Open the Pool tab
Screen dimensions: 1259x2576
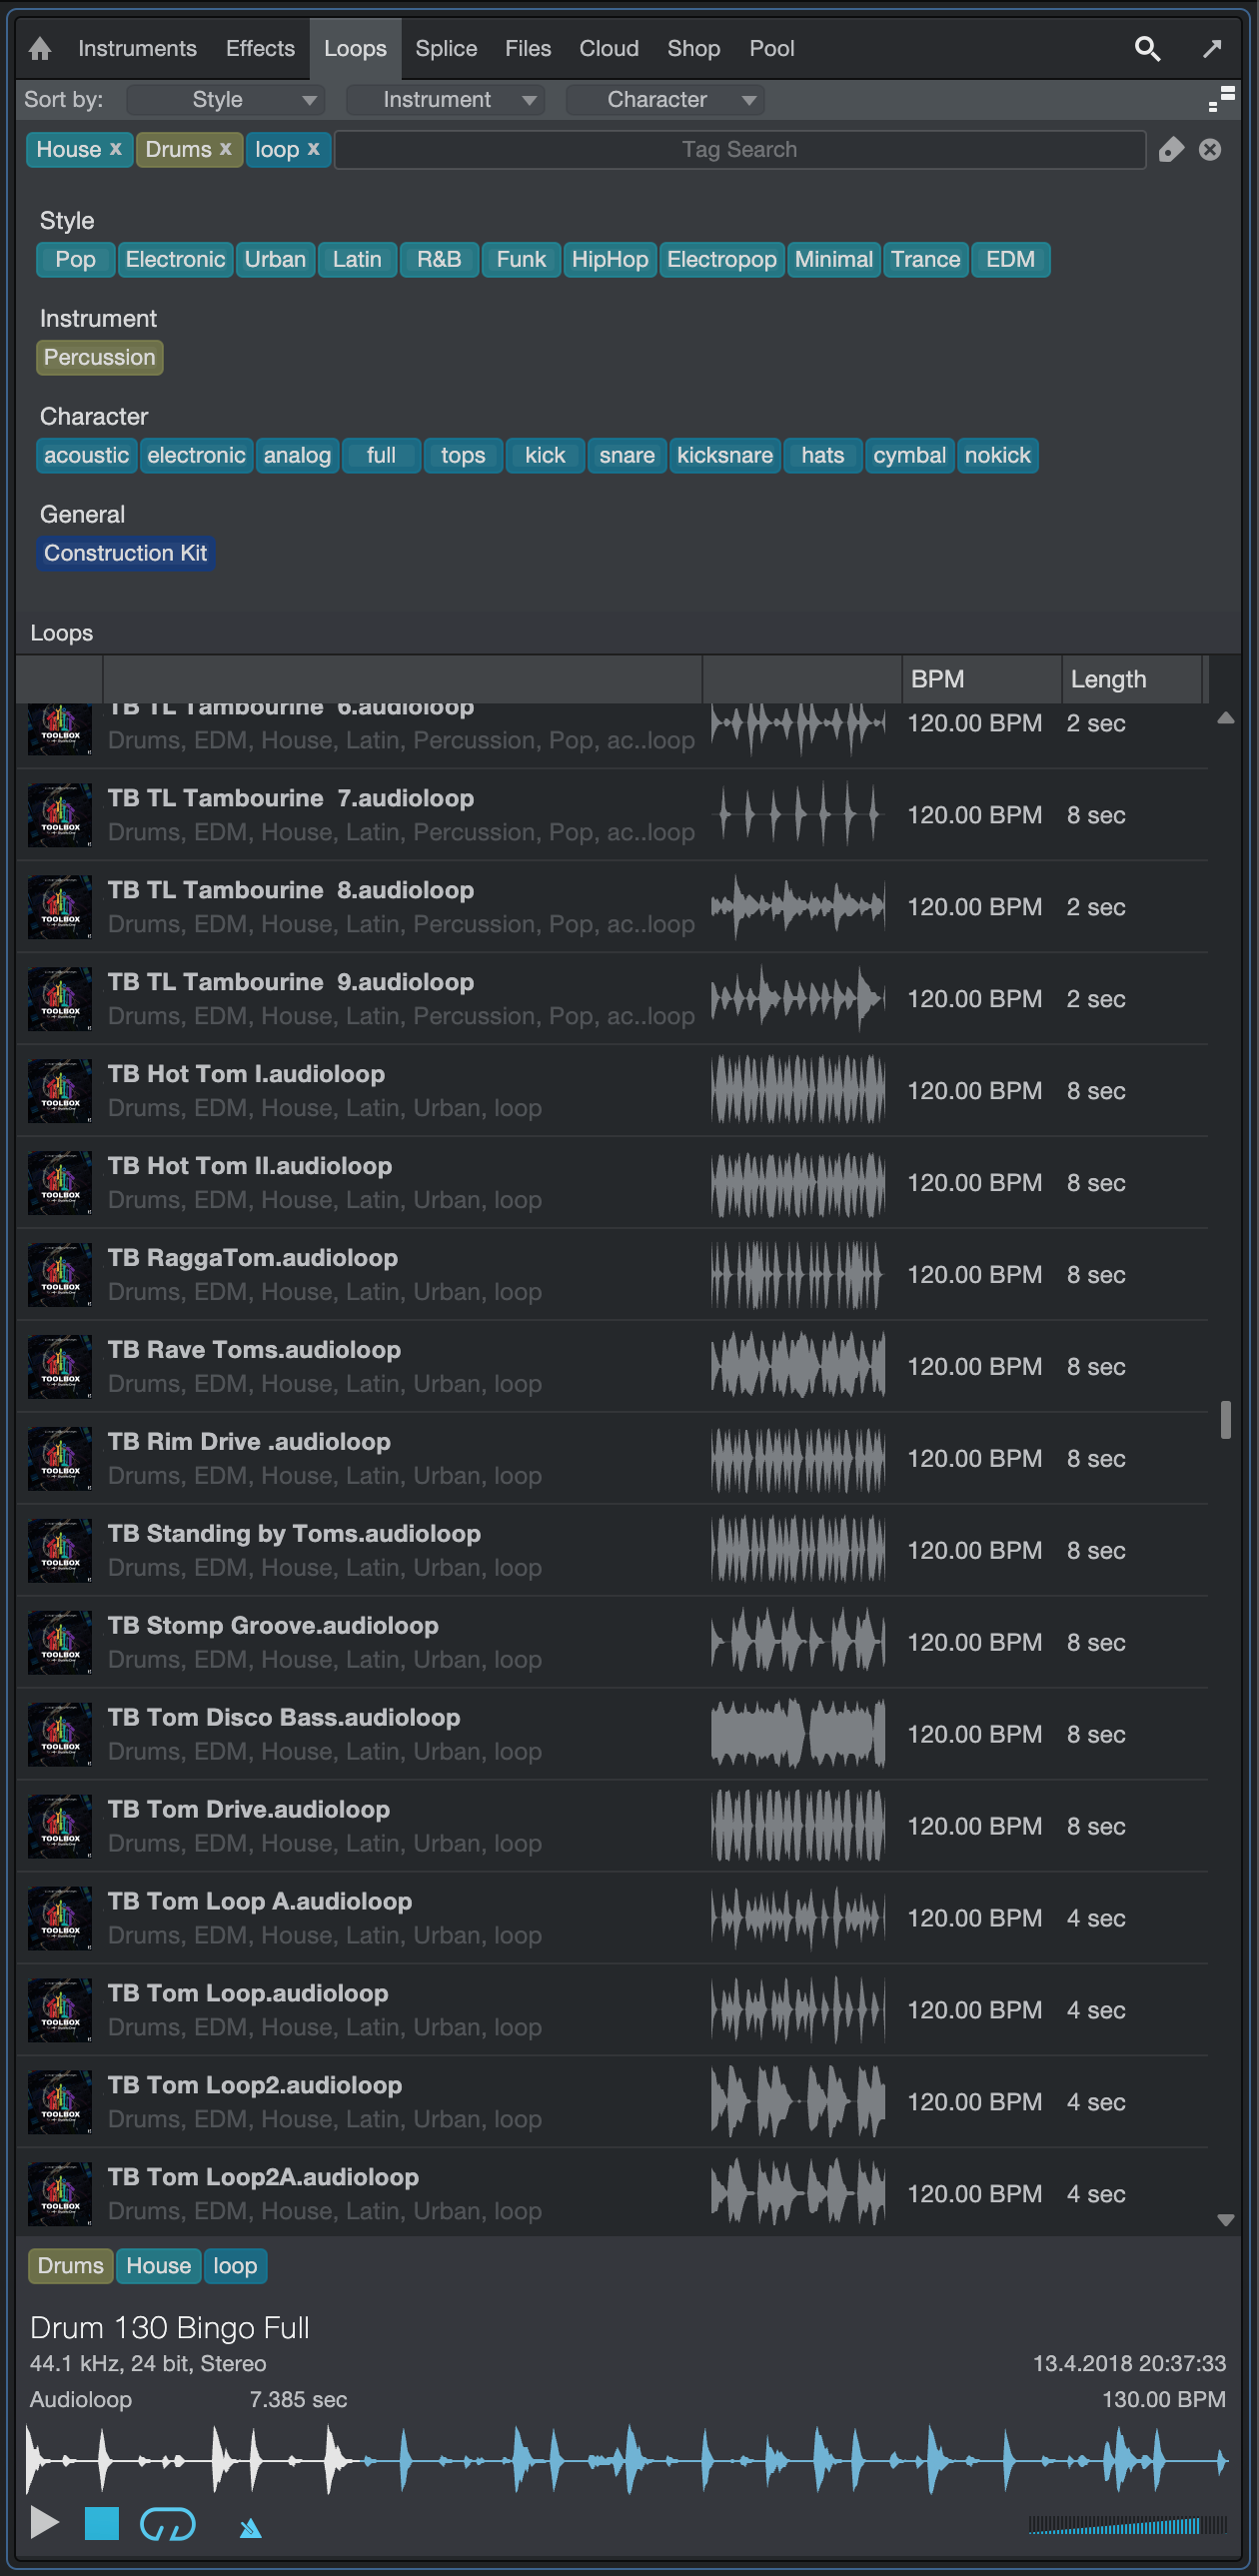pyautogui.click(x=772, y=48)
